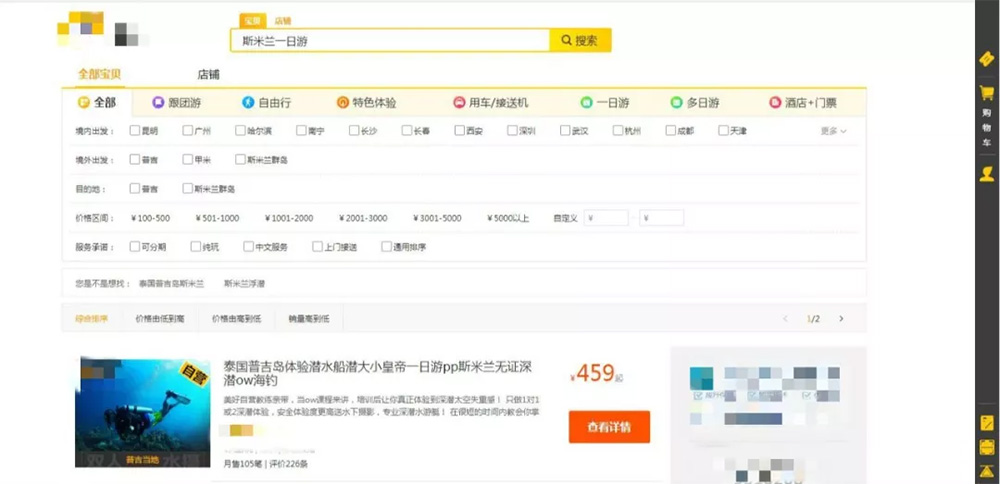Select the 酒店+门票 category tab
Image resolution: width=1000 pixels, height=484 pixels.
tap(802, 103)
